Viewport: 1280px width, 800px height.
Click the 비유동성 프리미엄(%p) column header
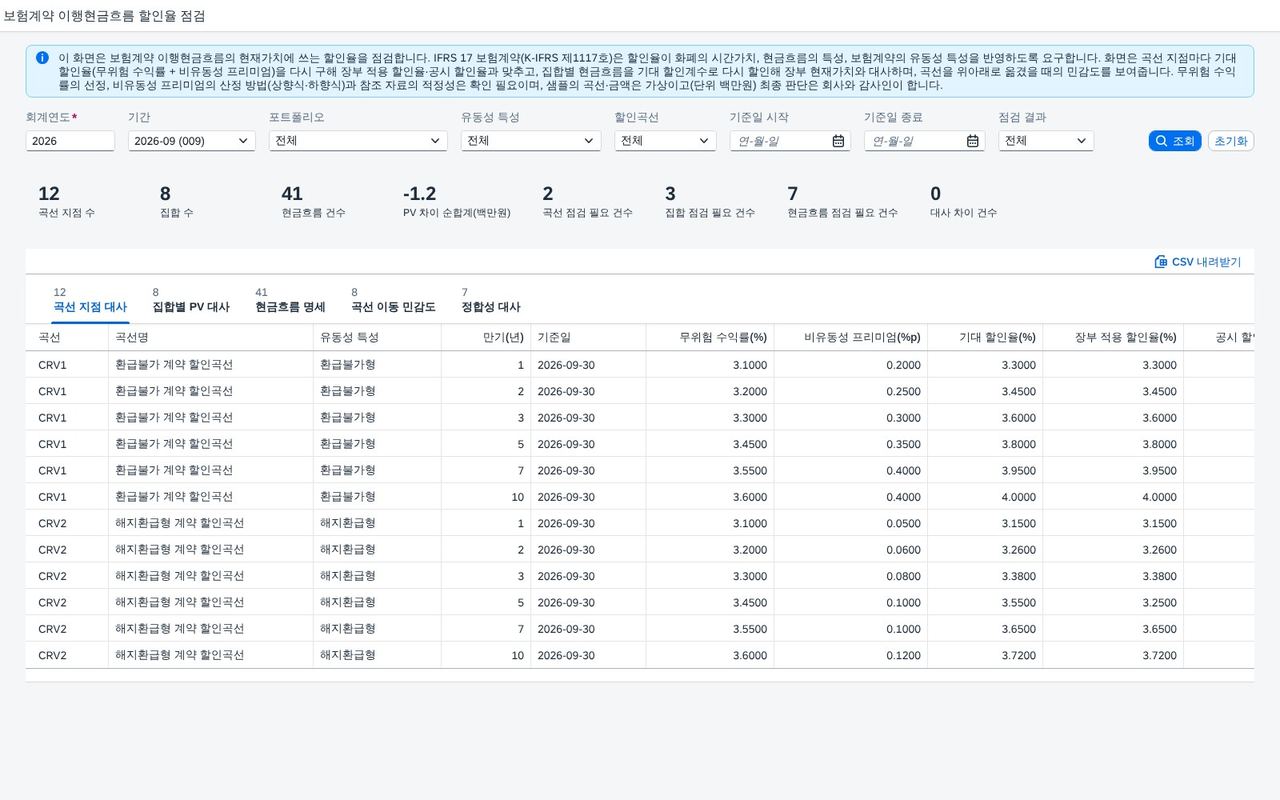[850, 338]
